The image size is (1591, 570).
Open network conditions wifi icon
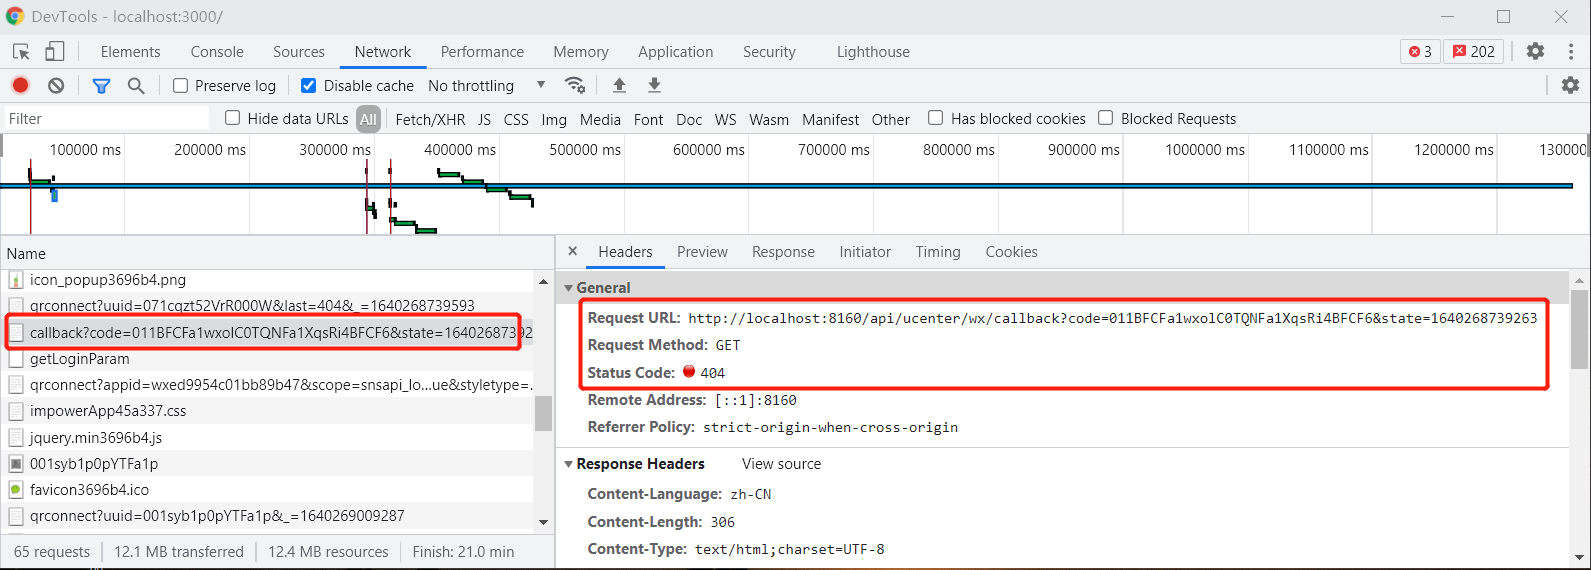(x=575, y=86)
